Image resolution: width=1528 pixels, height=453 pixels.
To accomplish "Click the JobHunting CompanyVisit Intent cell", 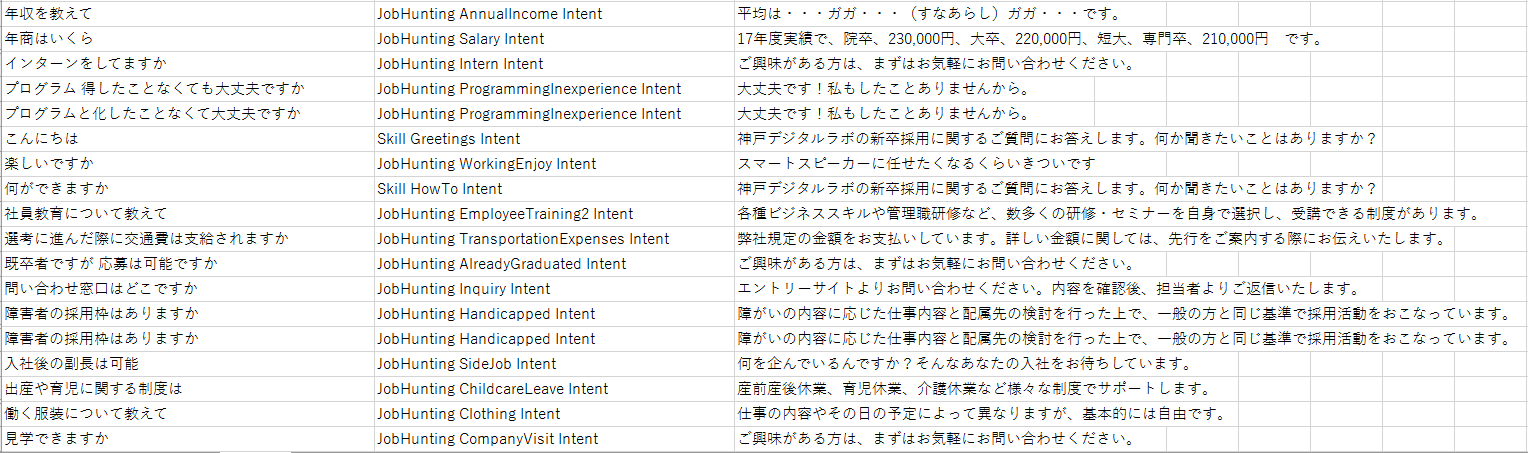I will [x=554, y=439].
